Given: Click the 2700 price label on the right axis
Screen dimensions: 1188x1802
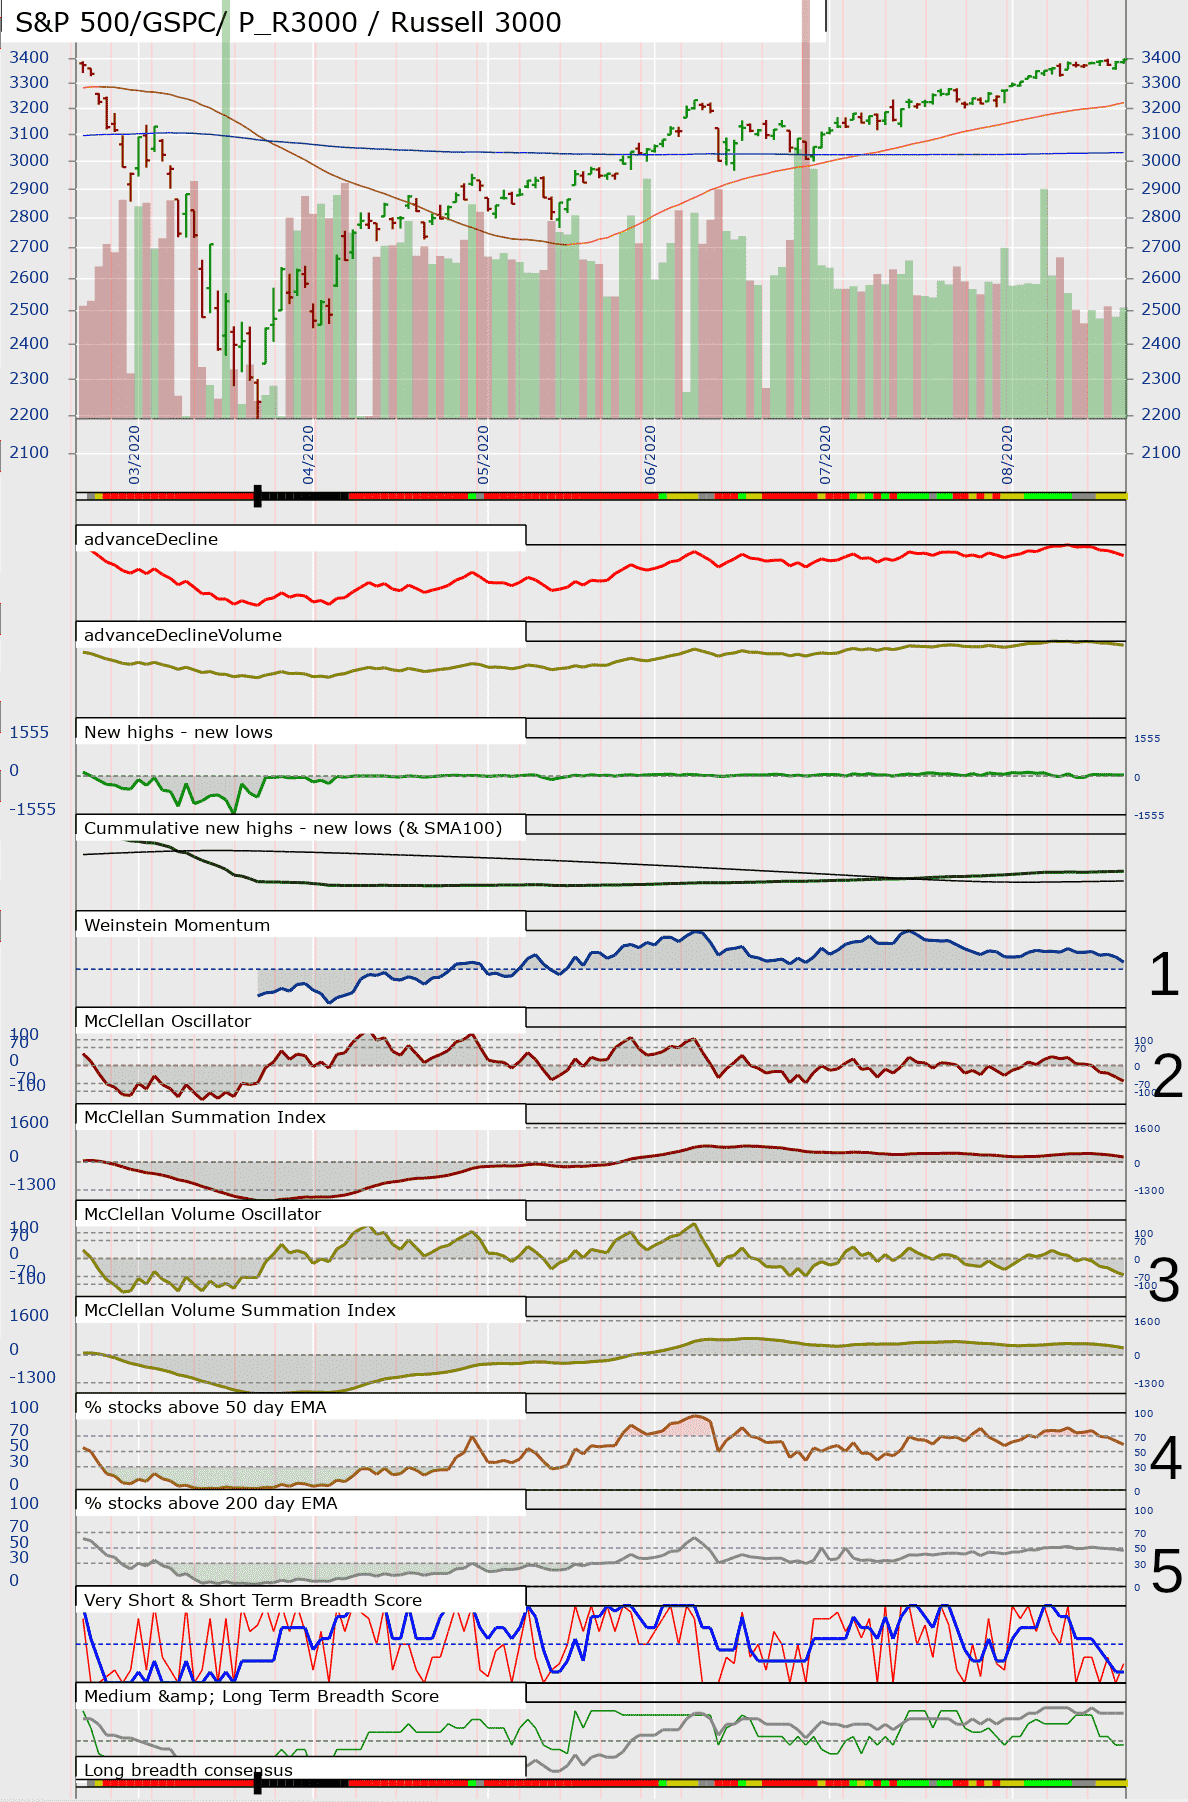Looking at the screenshot, I should pos(1161,246).
